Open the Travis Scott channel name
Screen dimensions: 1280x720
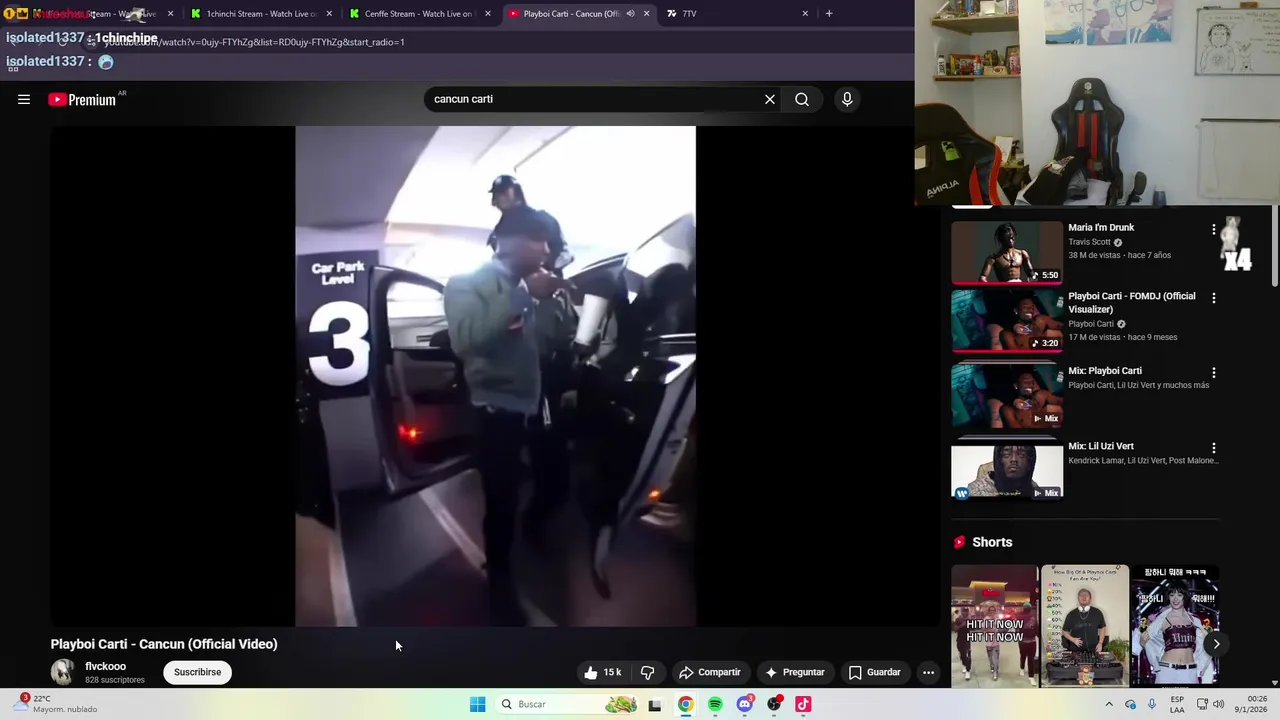(x=1089, y=242)
